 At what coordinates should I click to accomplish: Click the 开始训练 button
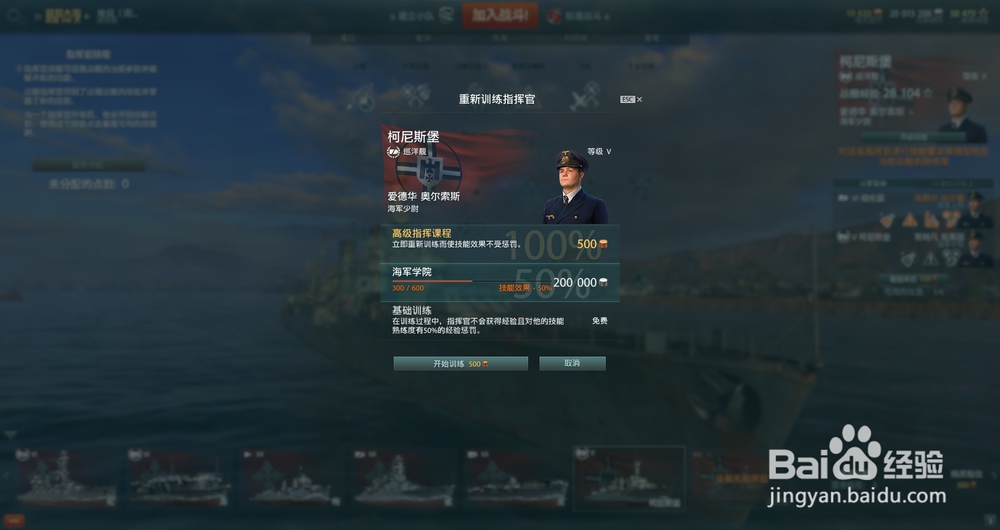pyautogui.click(x=460, y=364)
